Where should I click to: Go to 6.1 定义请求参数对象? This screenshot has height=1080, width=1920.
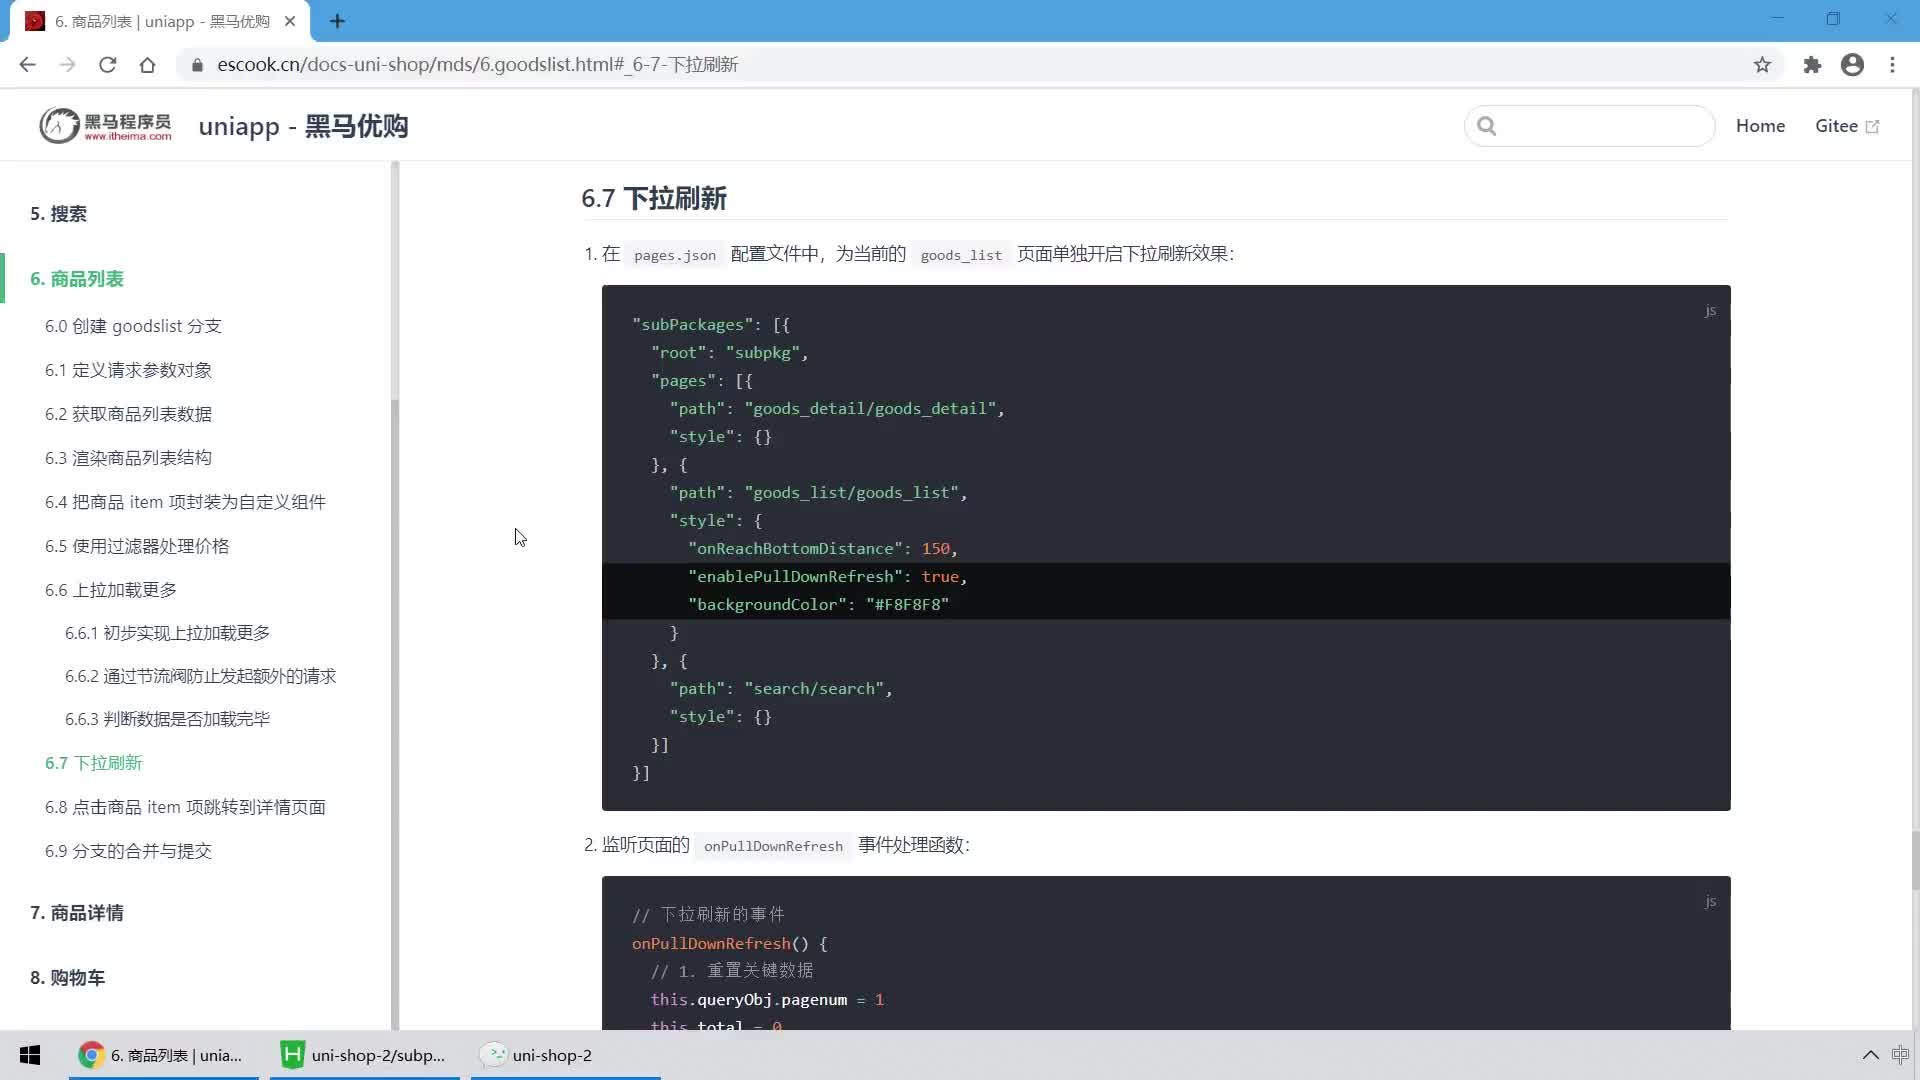click(x=128, y=370)
